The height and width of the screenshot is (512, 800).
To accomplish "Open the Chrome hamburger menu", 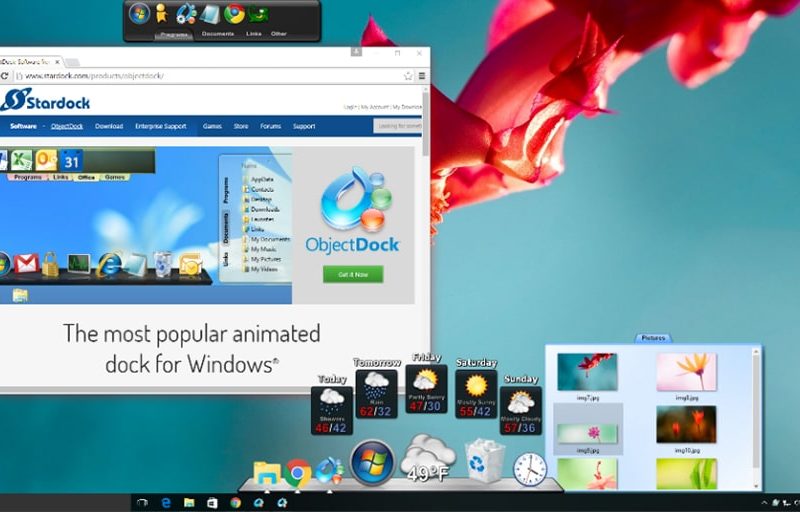I will [422, 76].
